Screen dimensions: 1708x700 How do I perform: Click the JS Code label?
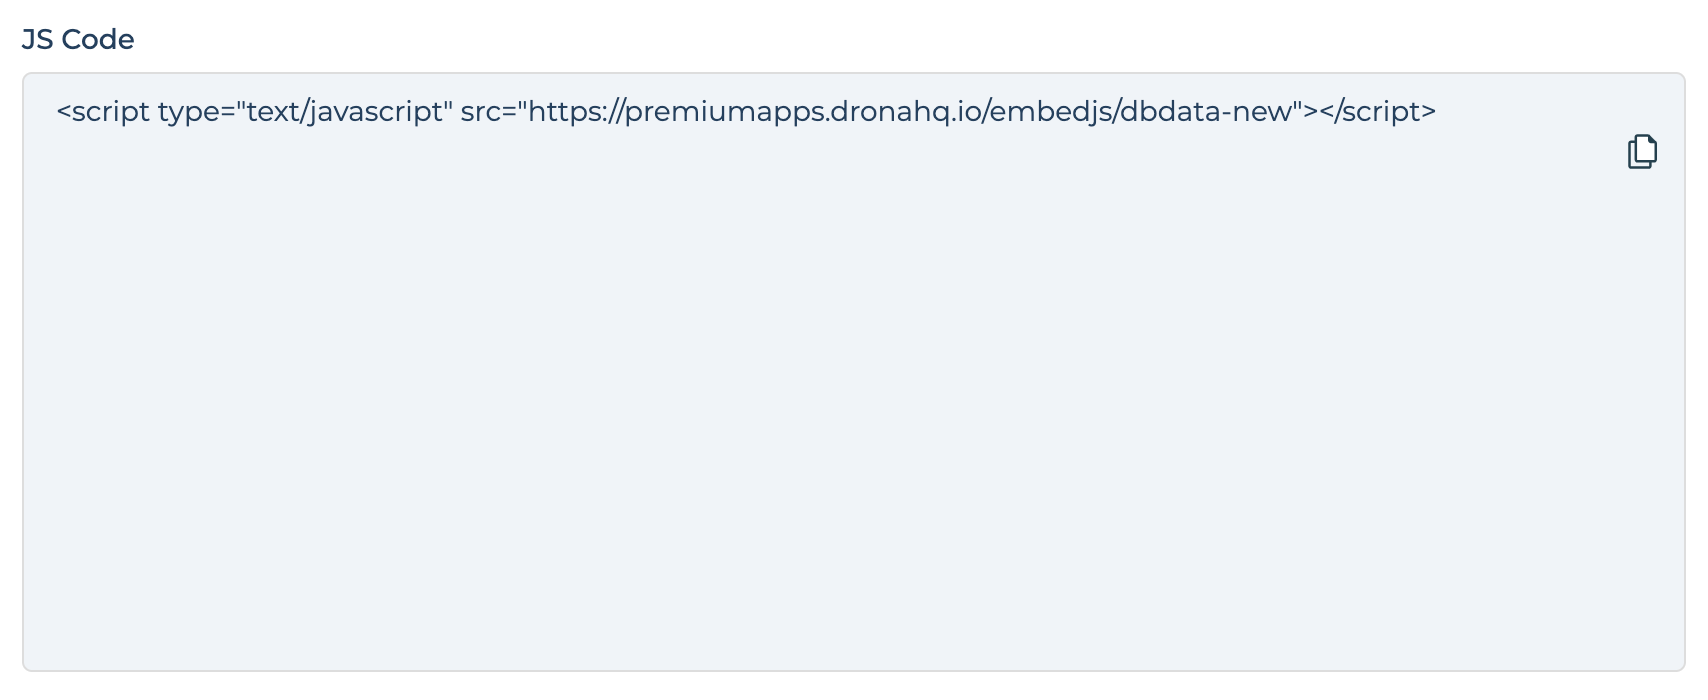coord(78,40)
